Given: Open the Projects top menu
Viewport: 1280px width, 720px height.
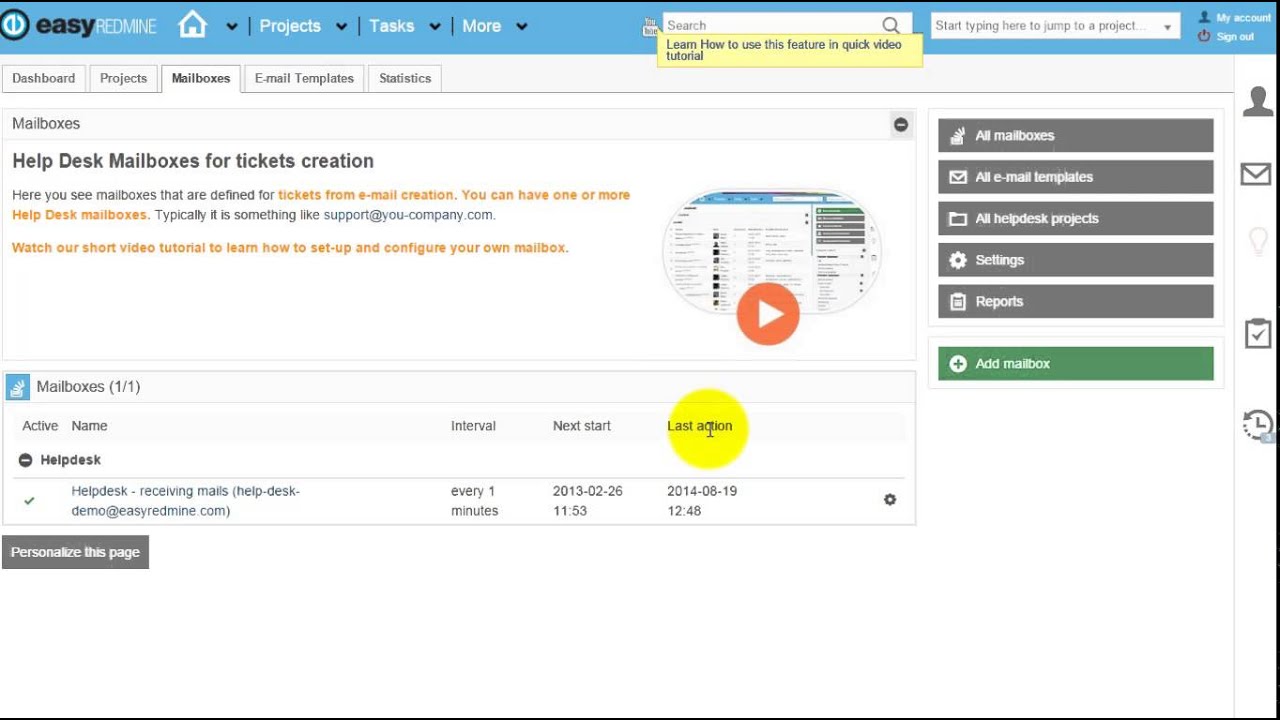Looking at the screenshot, I should click(290, 26).
